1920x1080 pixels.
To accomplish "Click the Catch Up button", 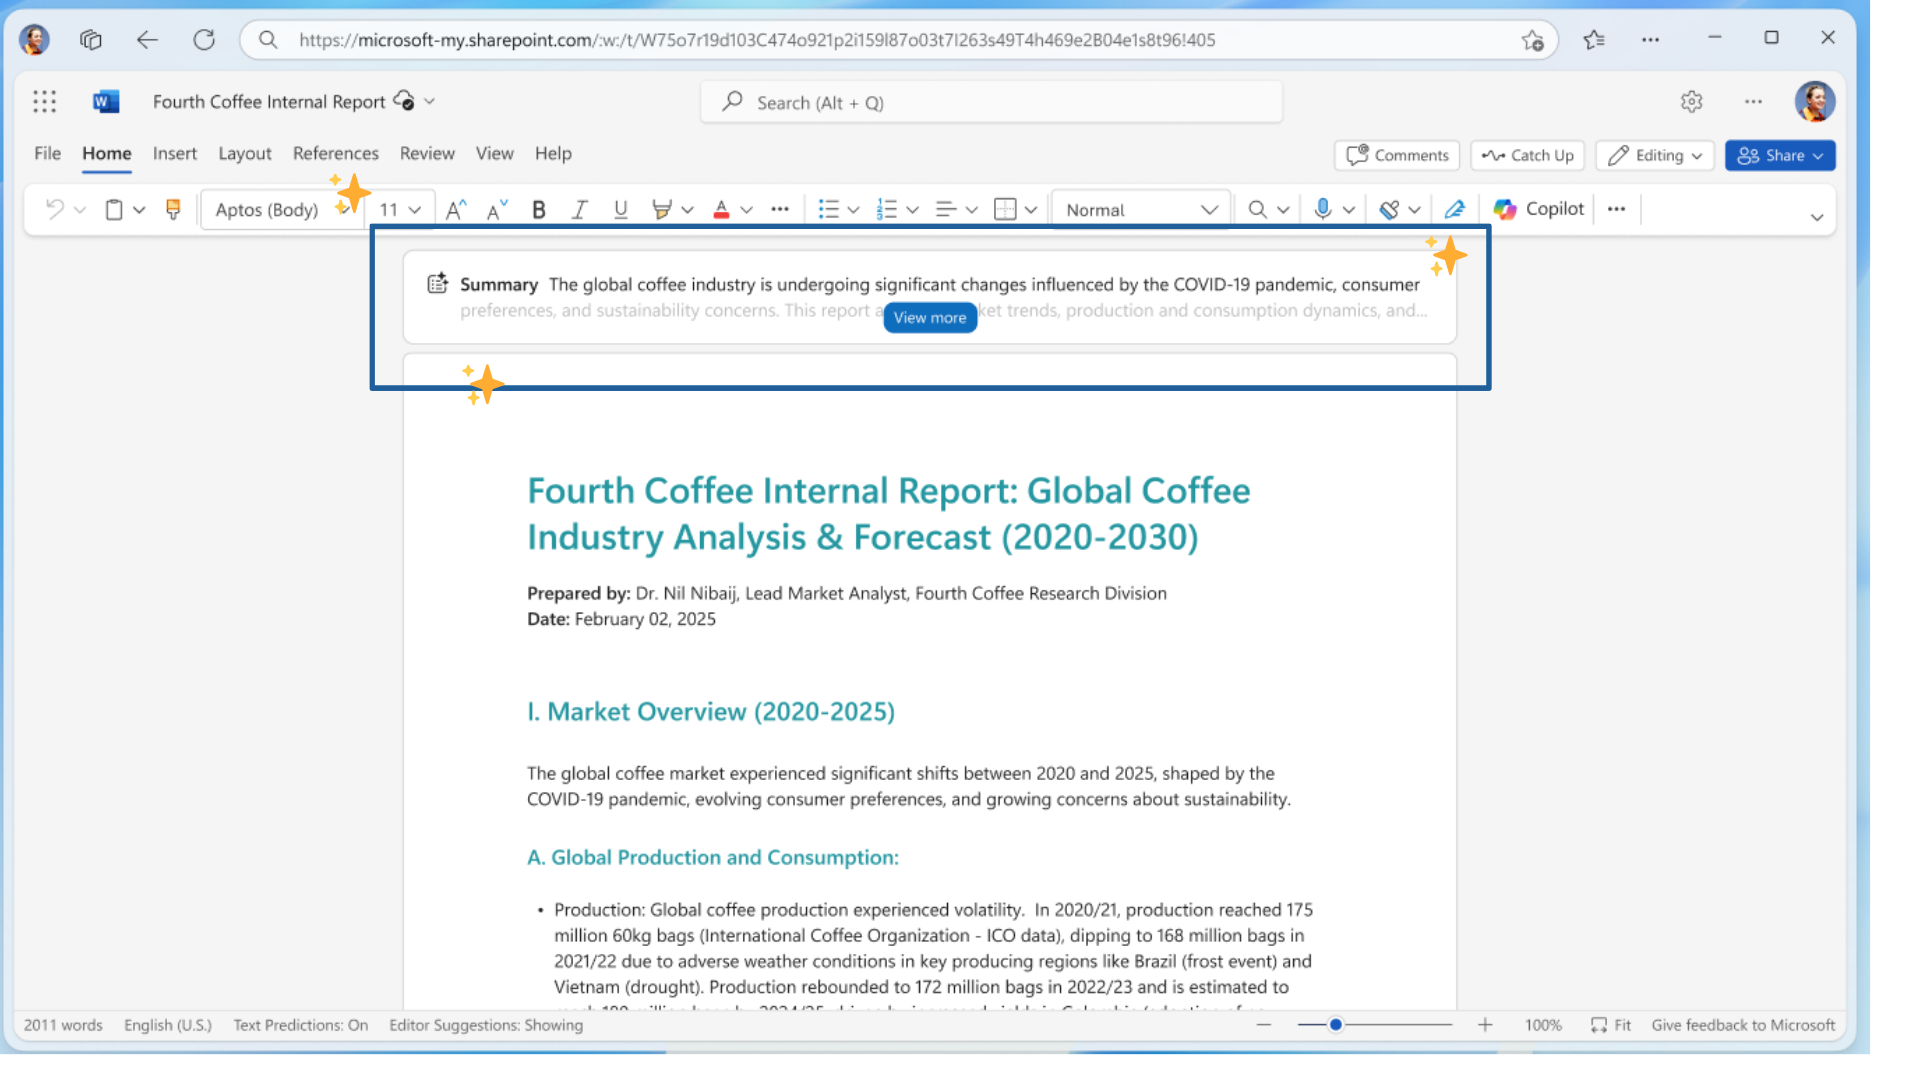I will [1527, 155].
